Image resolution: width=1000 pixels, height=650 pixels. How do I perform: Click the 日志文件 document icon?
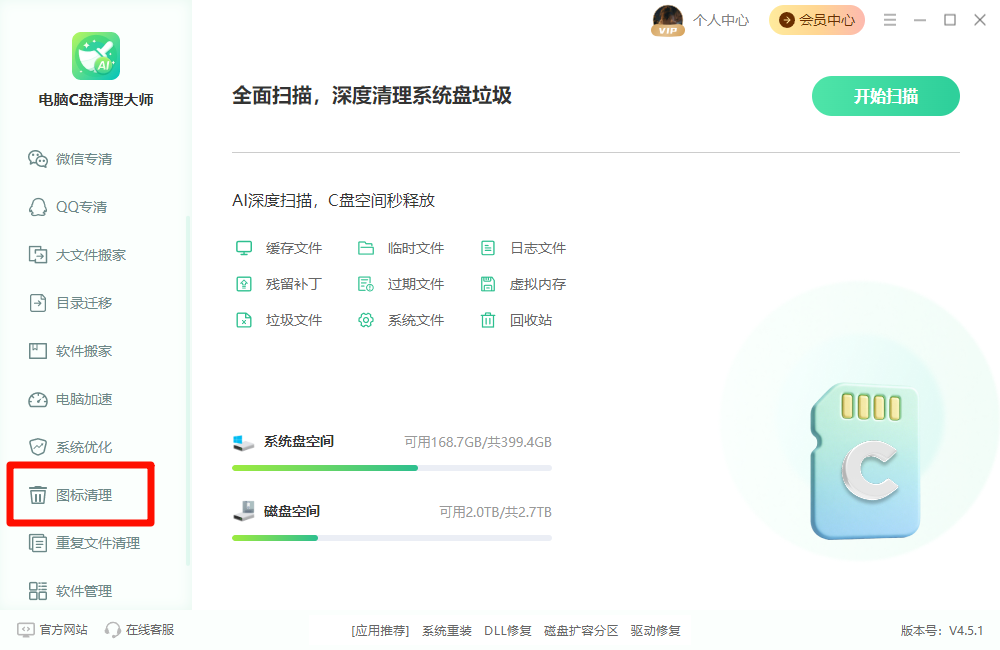(x=487, y=248)
